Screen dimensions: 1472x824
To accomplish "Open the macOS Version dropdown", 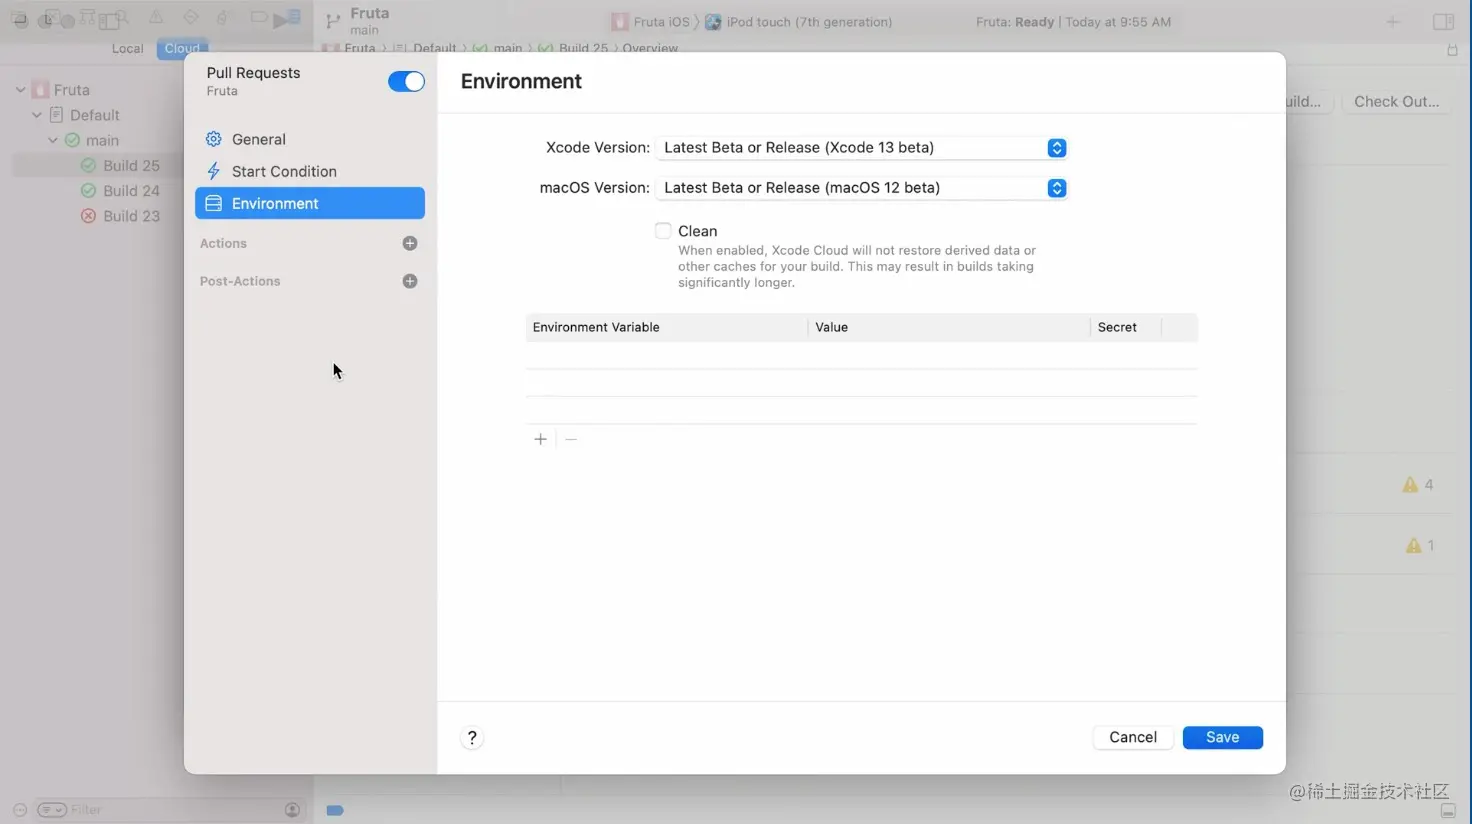I will pos(861,188).
